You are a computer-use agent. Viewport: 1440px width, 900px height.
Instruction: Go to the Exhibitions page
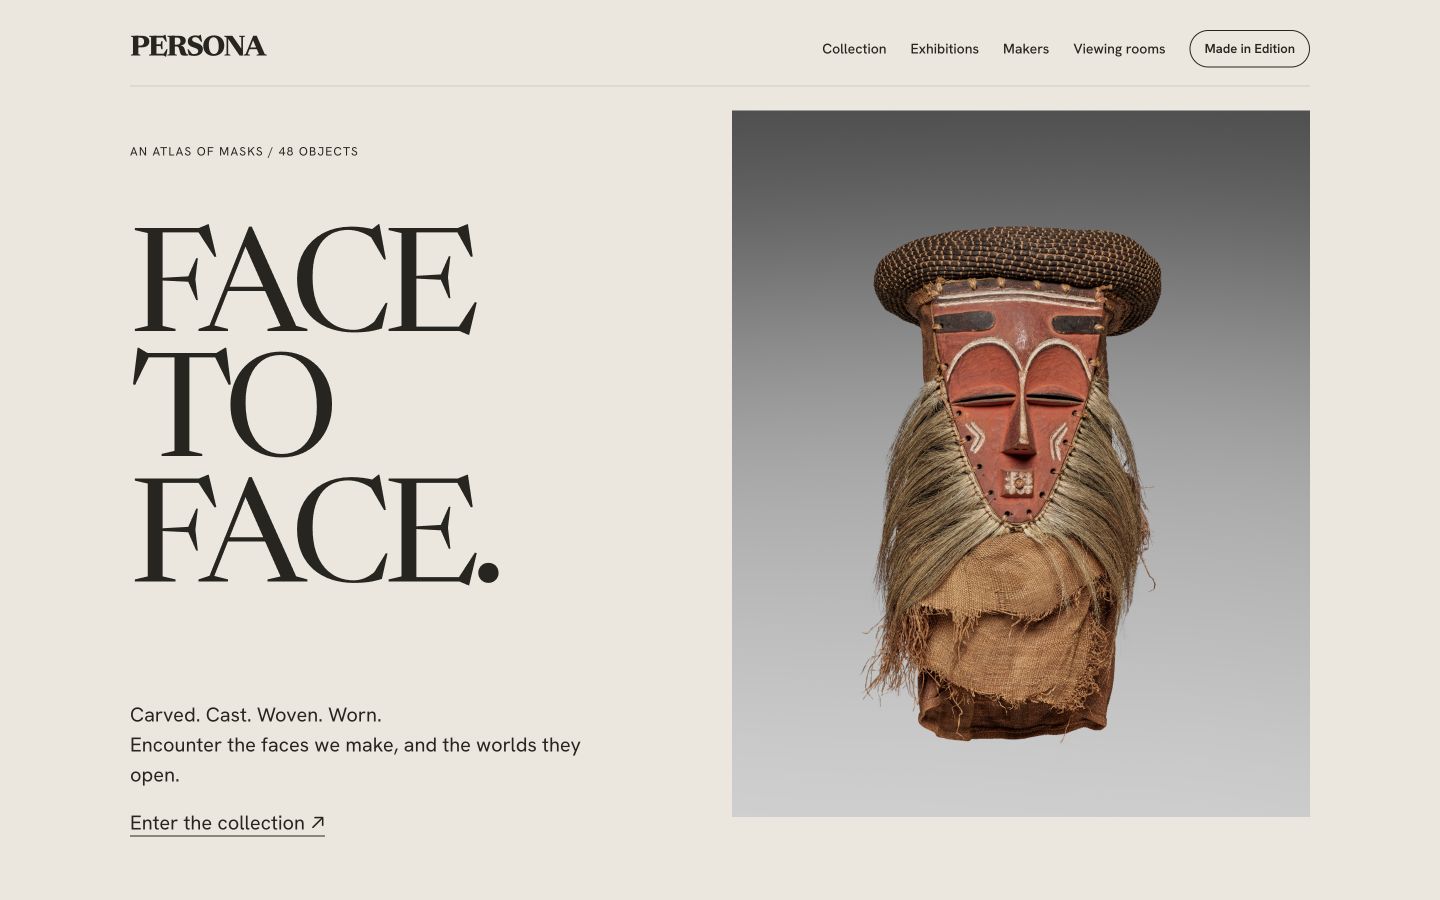(944, 49)
